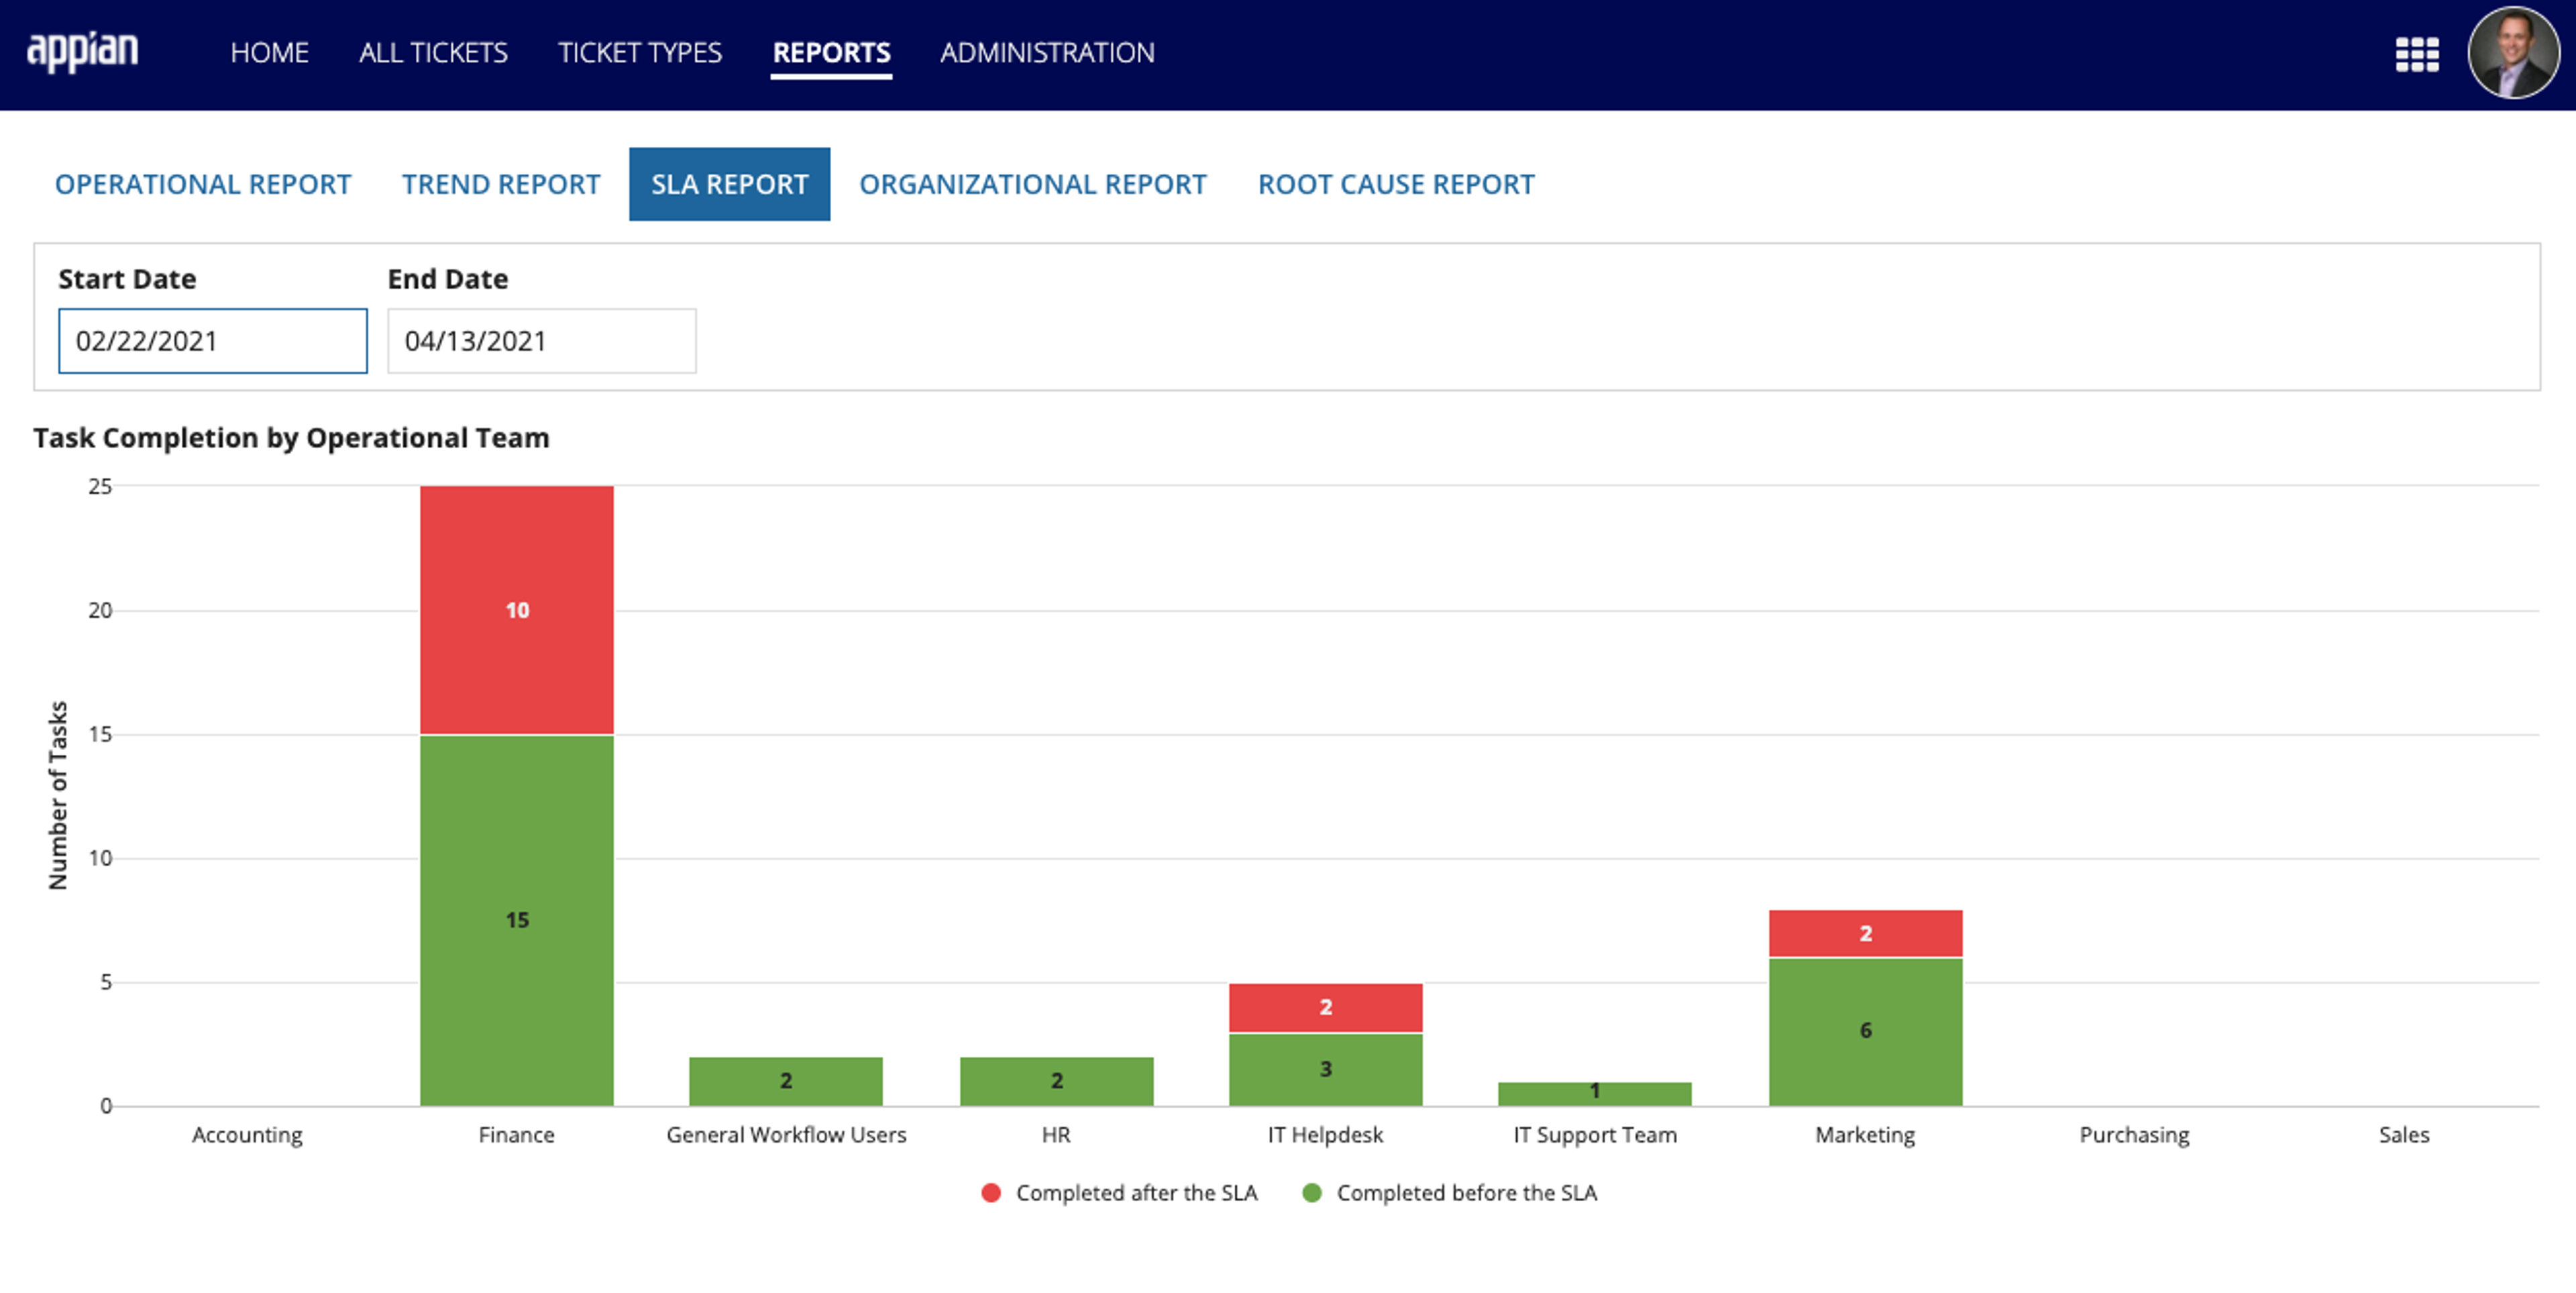Open the ADMINISTRATION page
The image size is (2576, 1293).
(x=1047, y=52)
